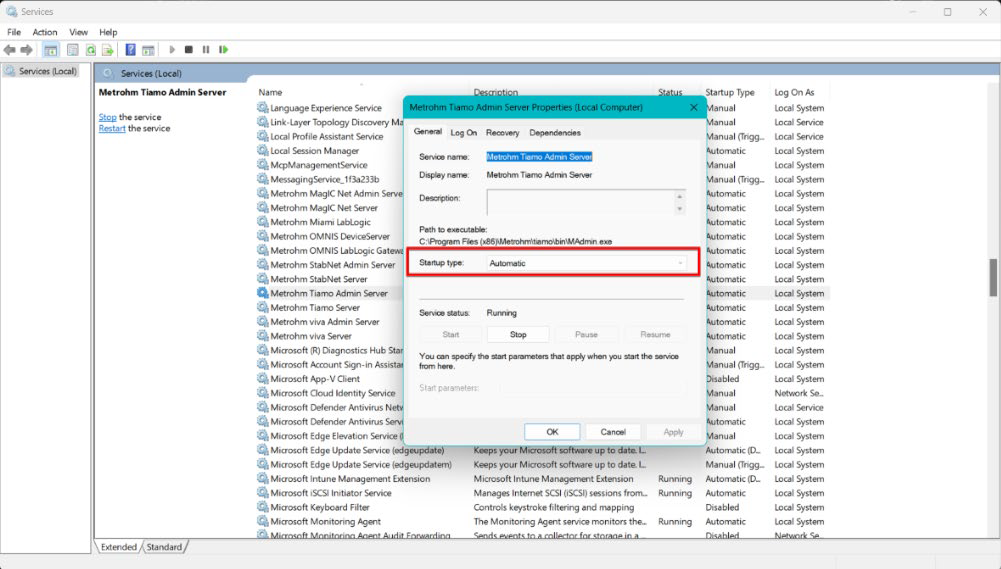The image size is (1001, 569).
Task: Click gear icon beside Microsoft Monitoring Agent
Action: [x=262, y=521]
